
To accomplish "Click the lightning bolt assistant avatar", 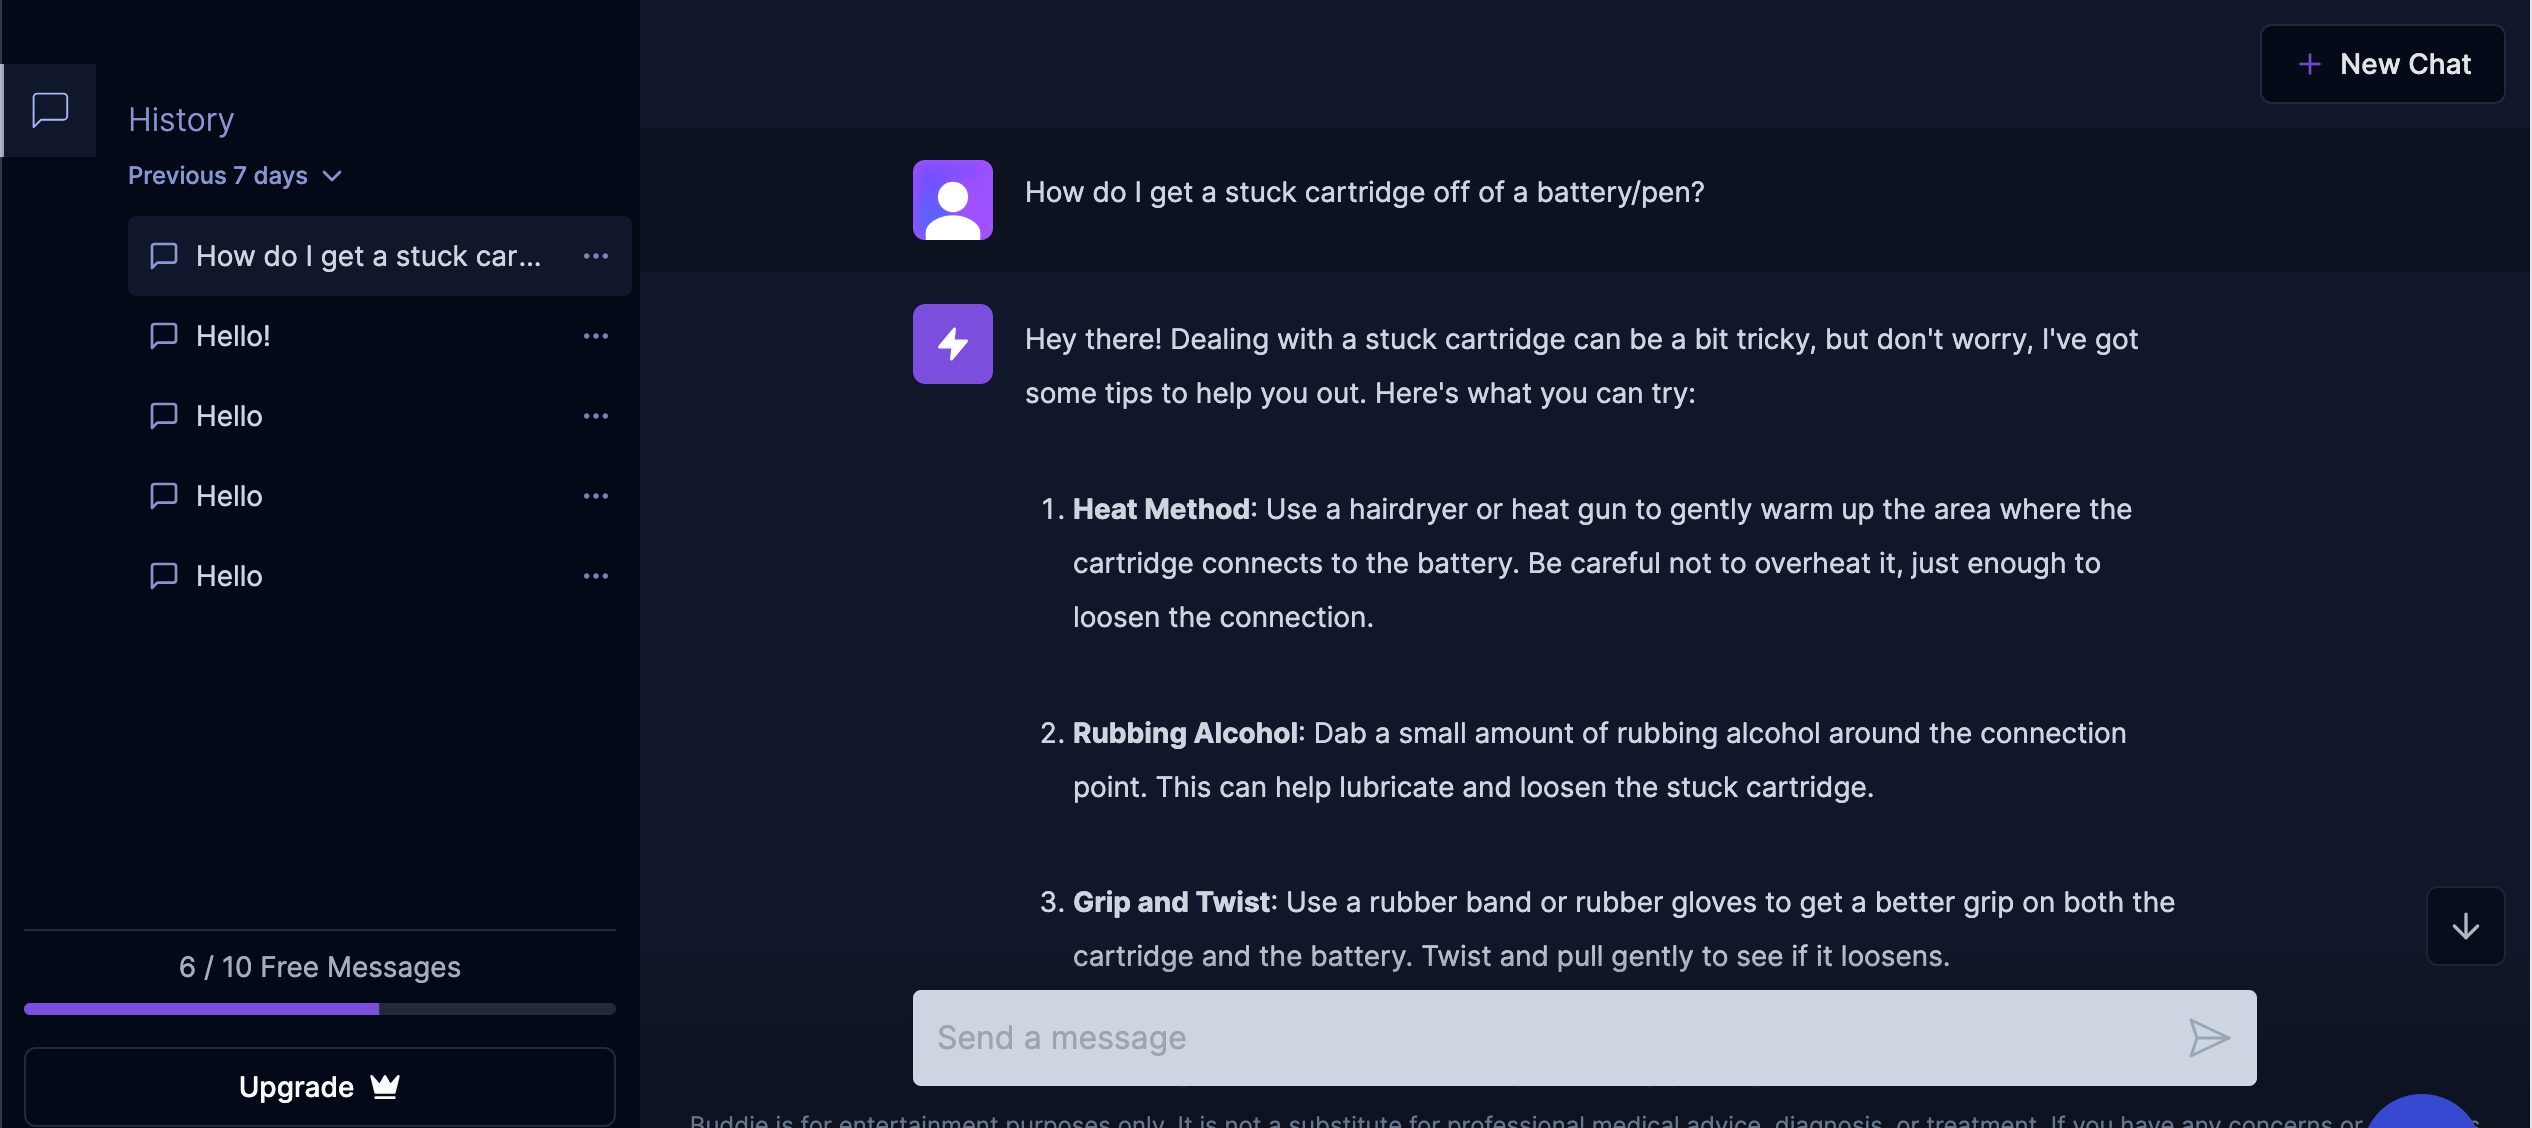I will tap(952, 344).
